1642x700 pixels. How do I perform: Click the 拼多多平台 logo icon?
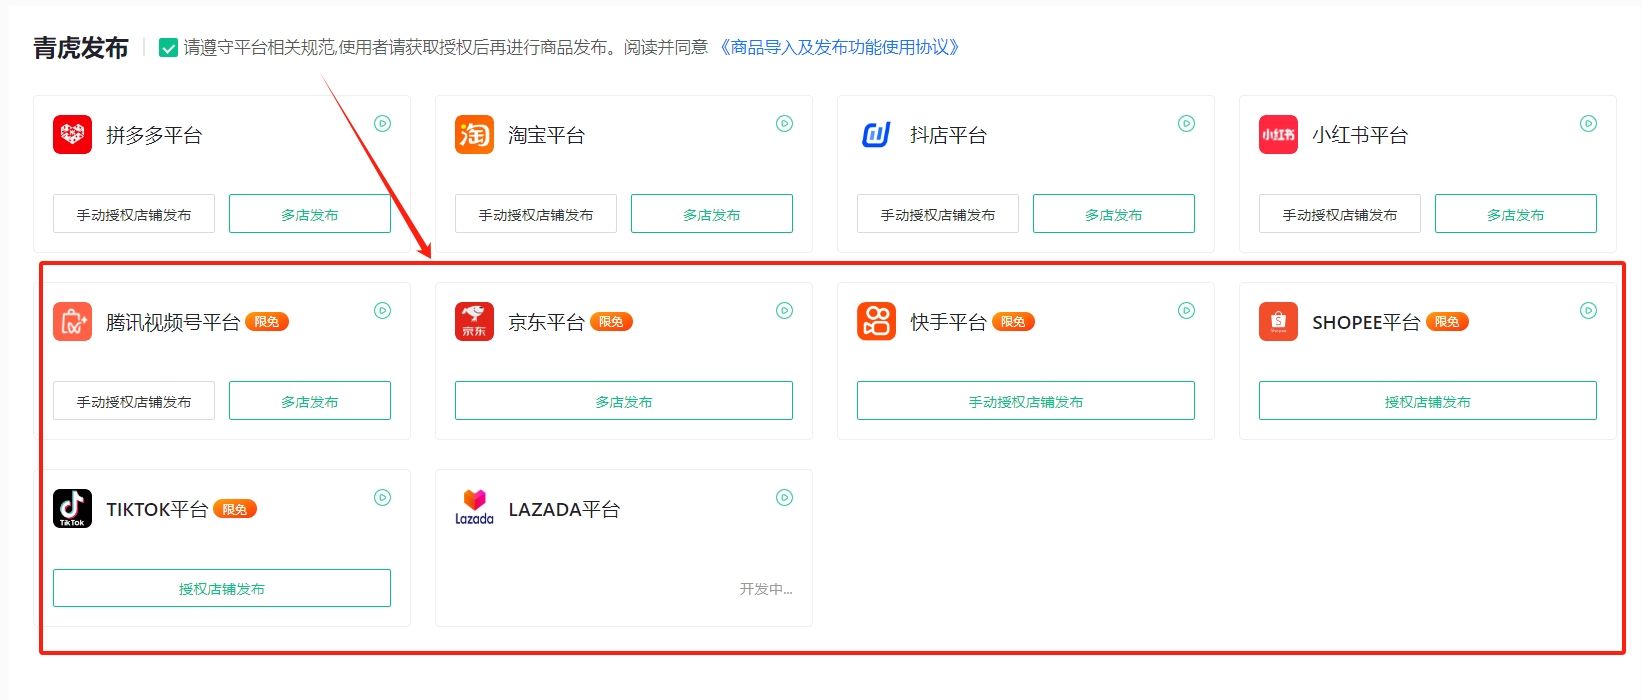(72, 134)
